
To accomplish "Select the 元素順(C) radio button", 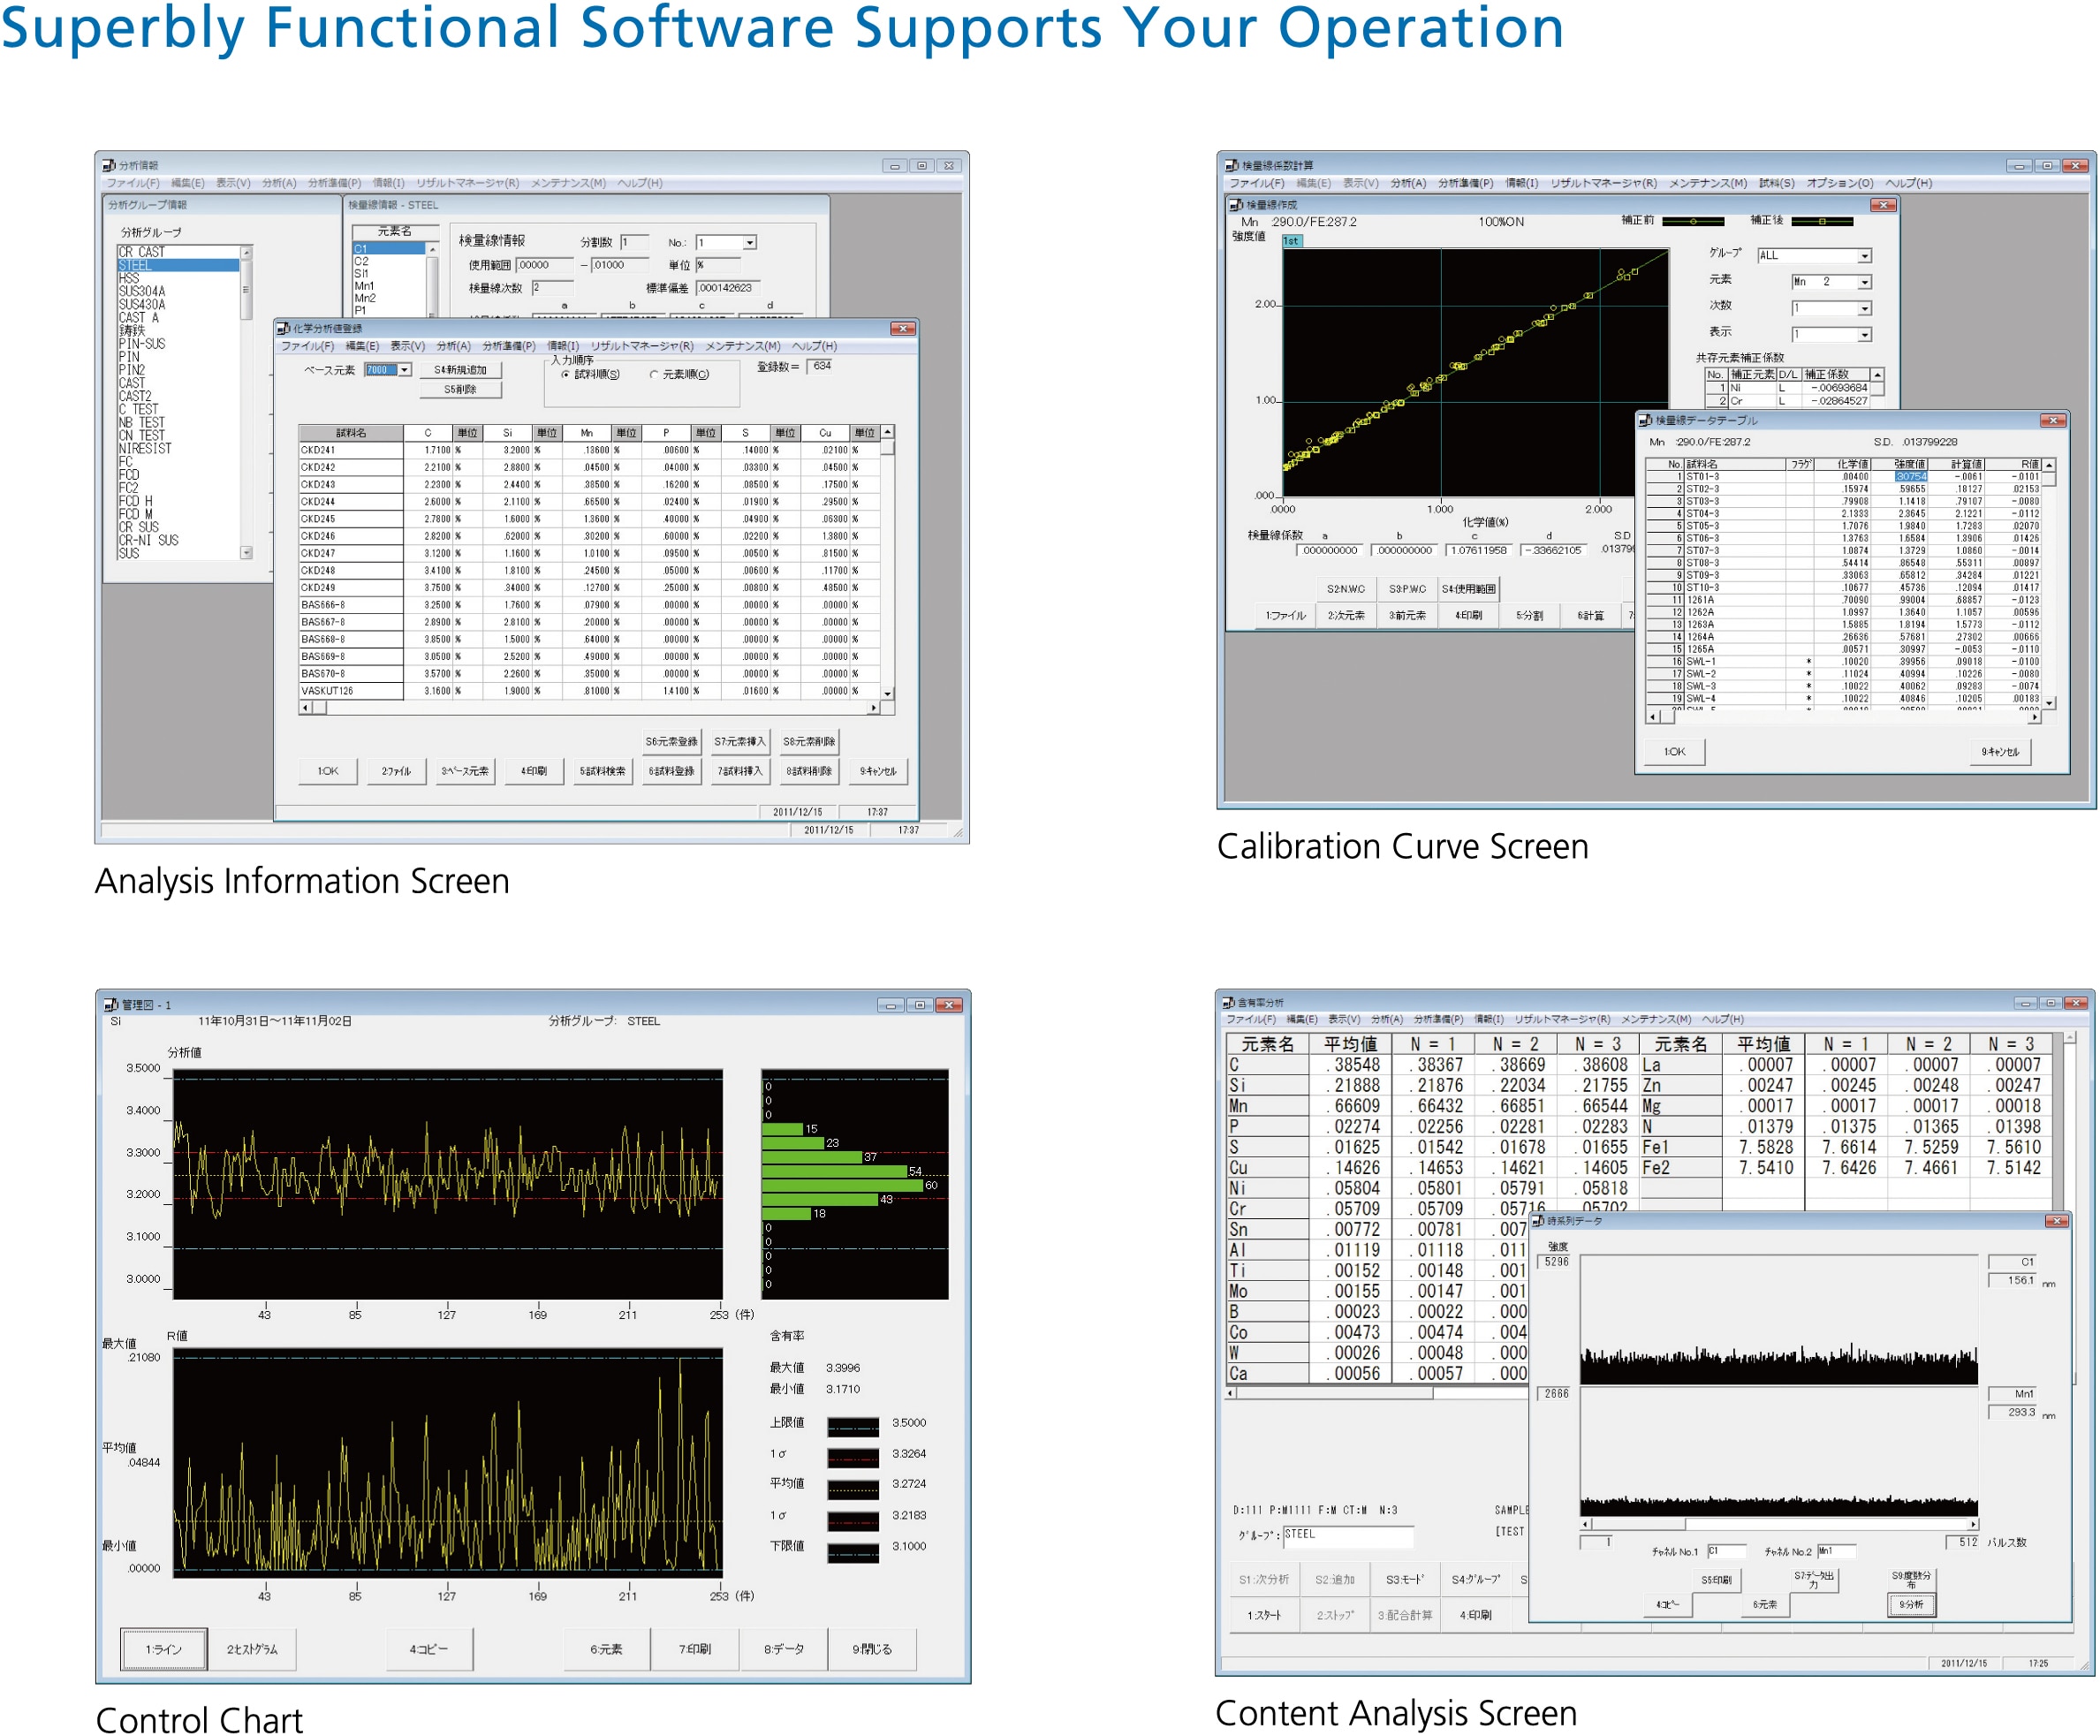I will [x=654, y=374].
